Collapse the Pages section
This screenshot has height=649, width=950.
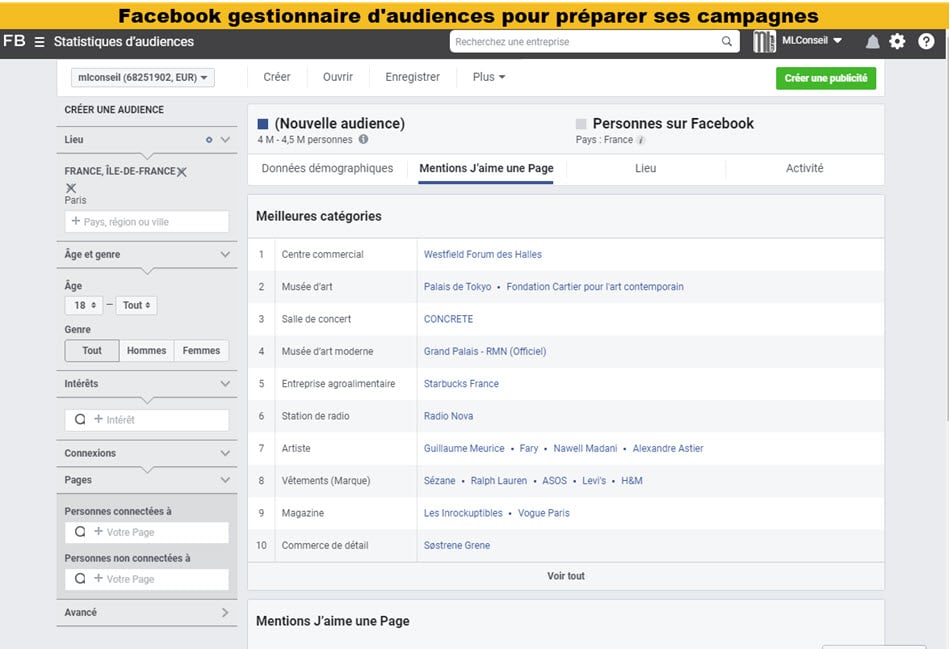(x=225, y=480)
